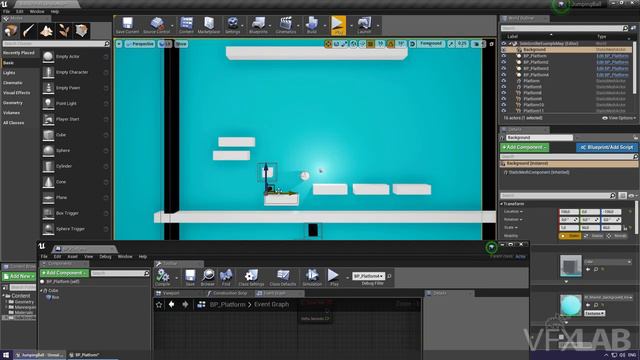Click the graph navigate forward arrow
Viewport: 640px width, 360px height.
point(185,304)
